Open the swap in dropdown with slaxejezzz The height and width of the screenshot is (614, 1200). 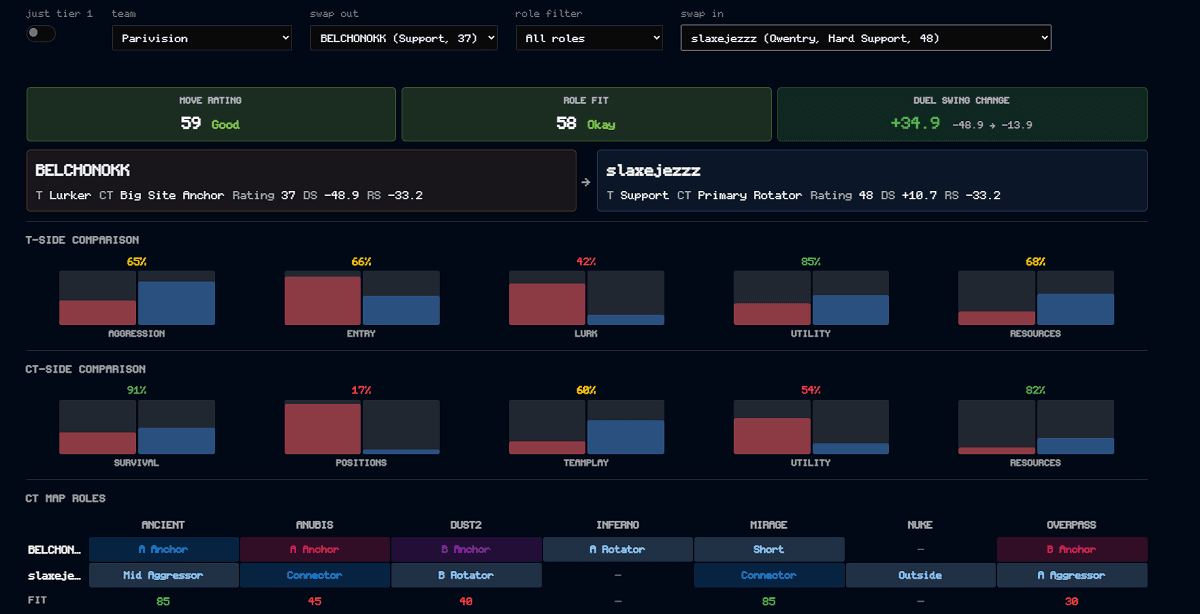866,38
